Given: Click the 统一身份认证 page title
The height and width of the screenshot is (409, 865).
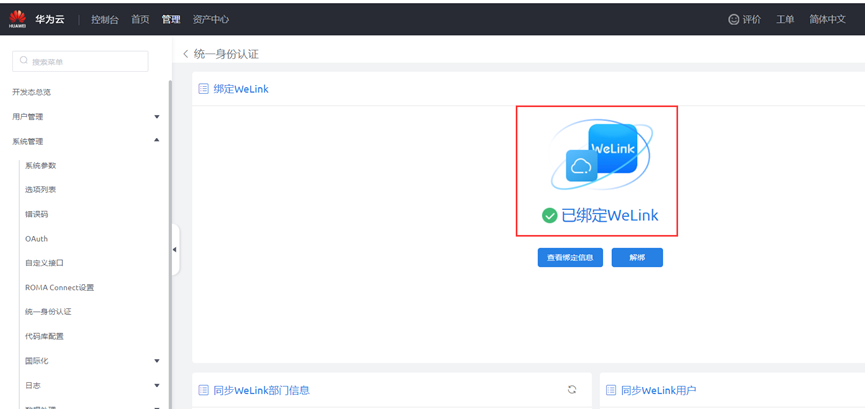Looking at the screenshot, I should click(x=226, y=54).
